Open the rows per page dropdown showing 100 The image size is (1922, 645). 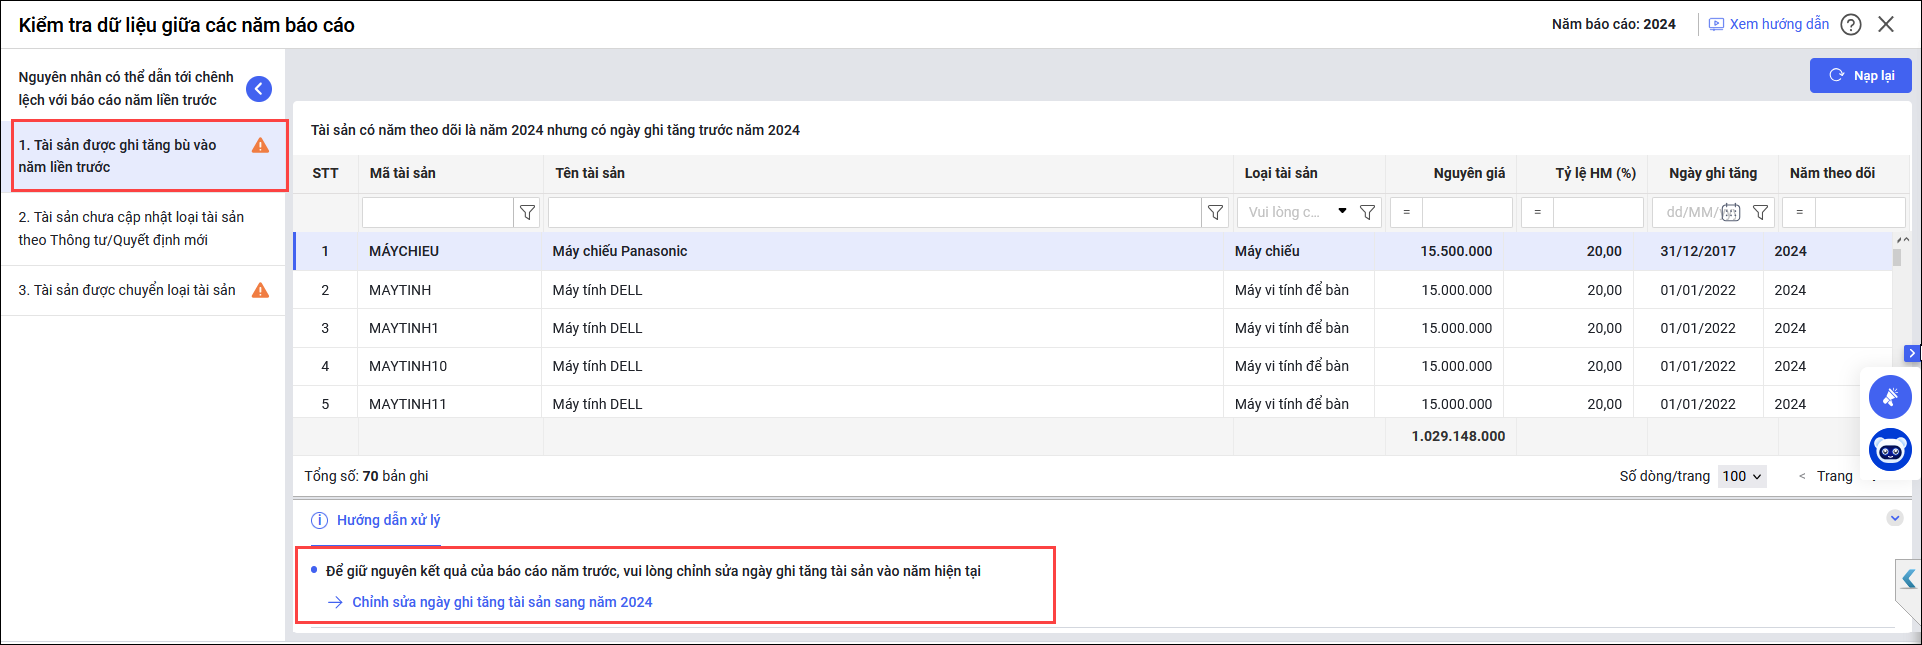(1742, 477)
